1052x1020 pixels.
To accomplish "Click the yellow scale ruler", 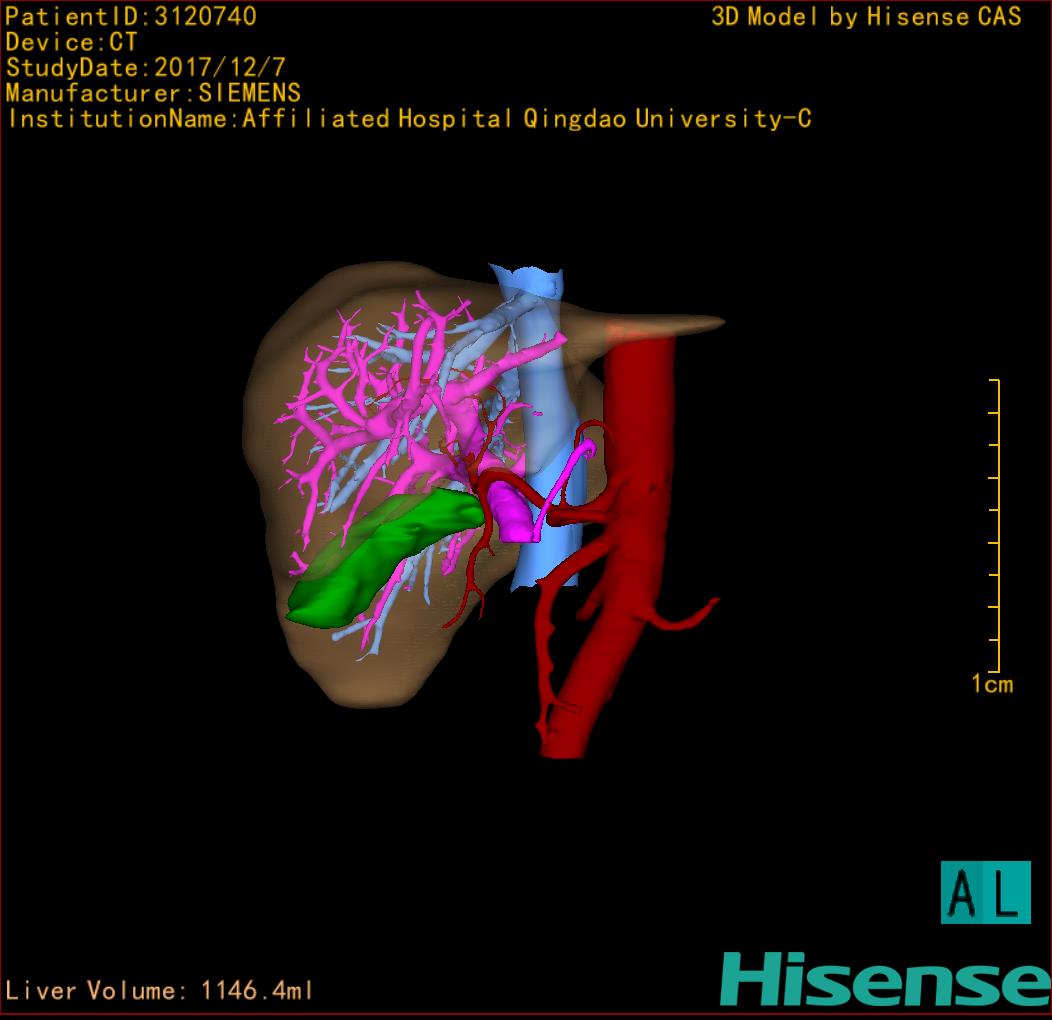I will [x=995, y=525].
